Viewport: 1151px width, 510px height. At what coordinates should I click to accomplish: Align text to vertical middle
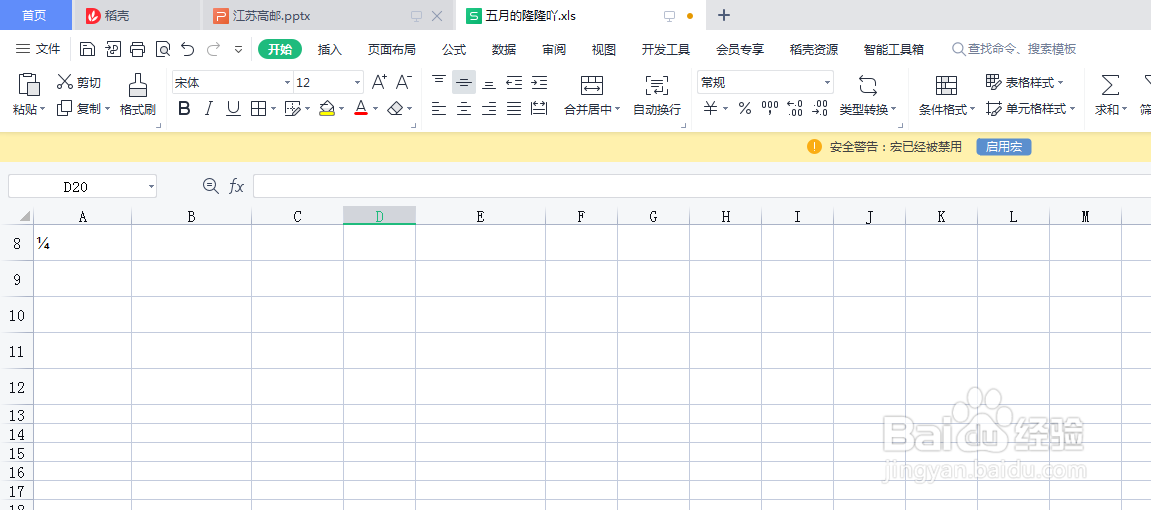click(464, 82)
